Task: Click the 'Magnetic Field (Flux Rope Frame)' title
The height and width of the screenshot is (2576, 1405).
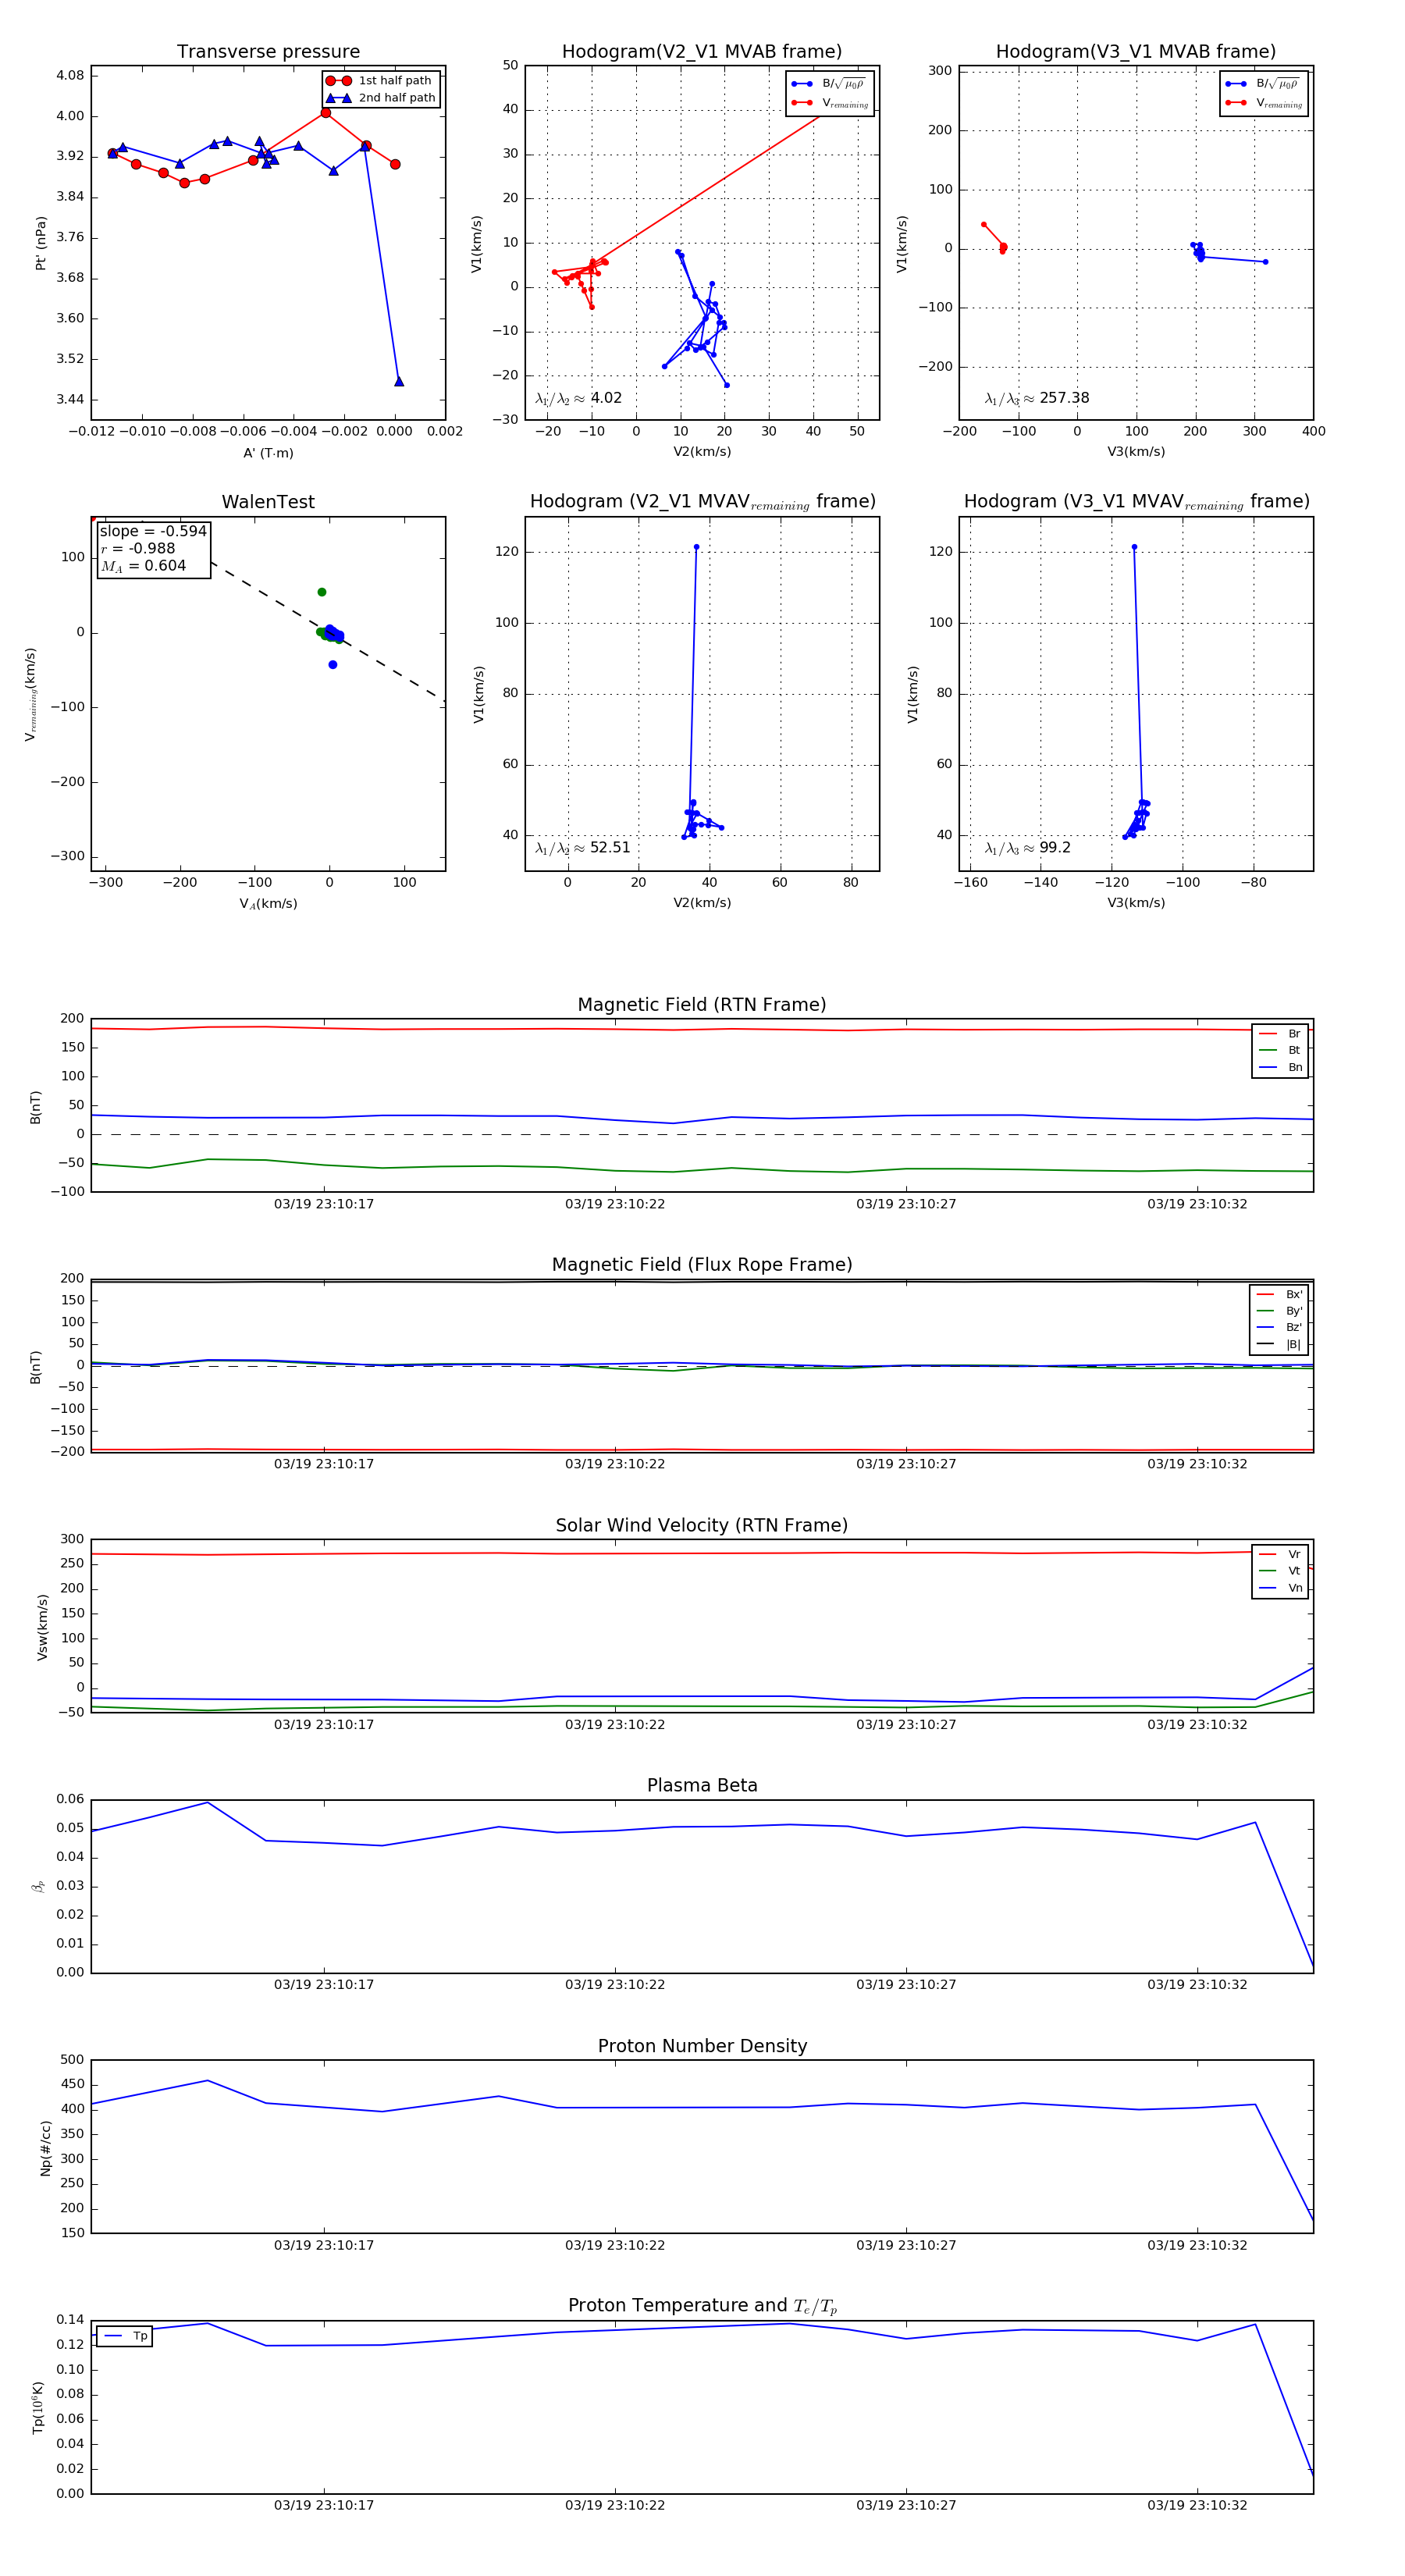Action: 702,1265
